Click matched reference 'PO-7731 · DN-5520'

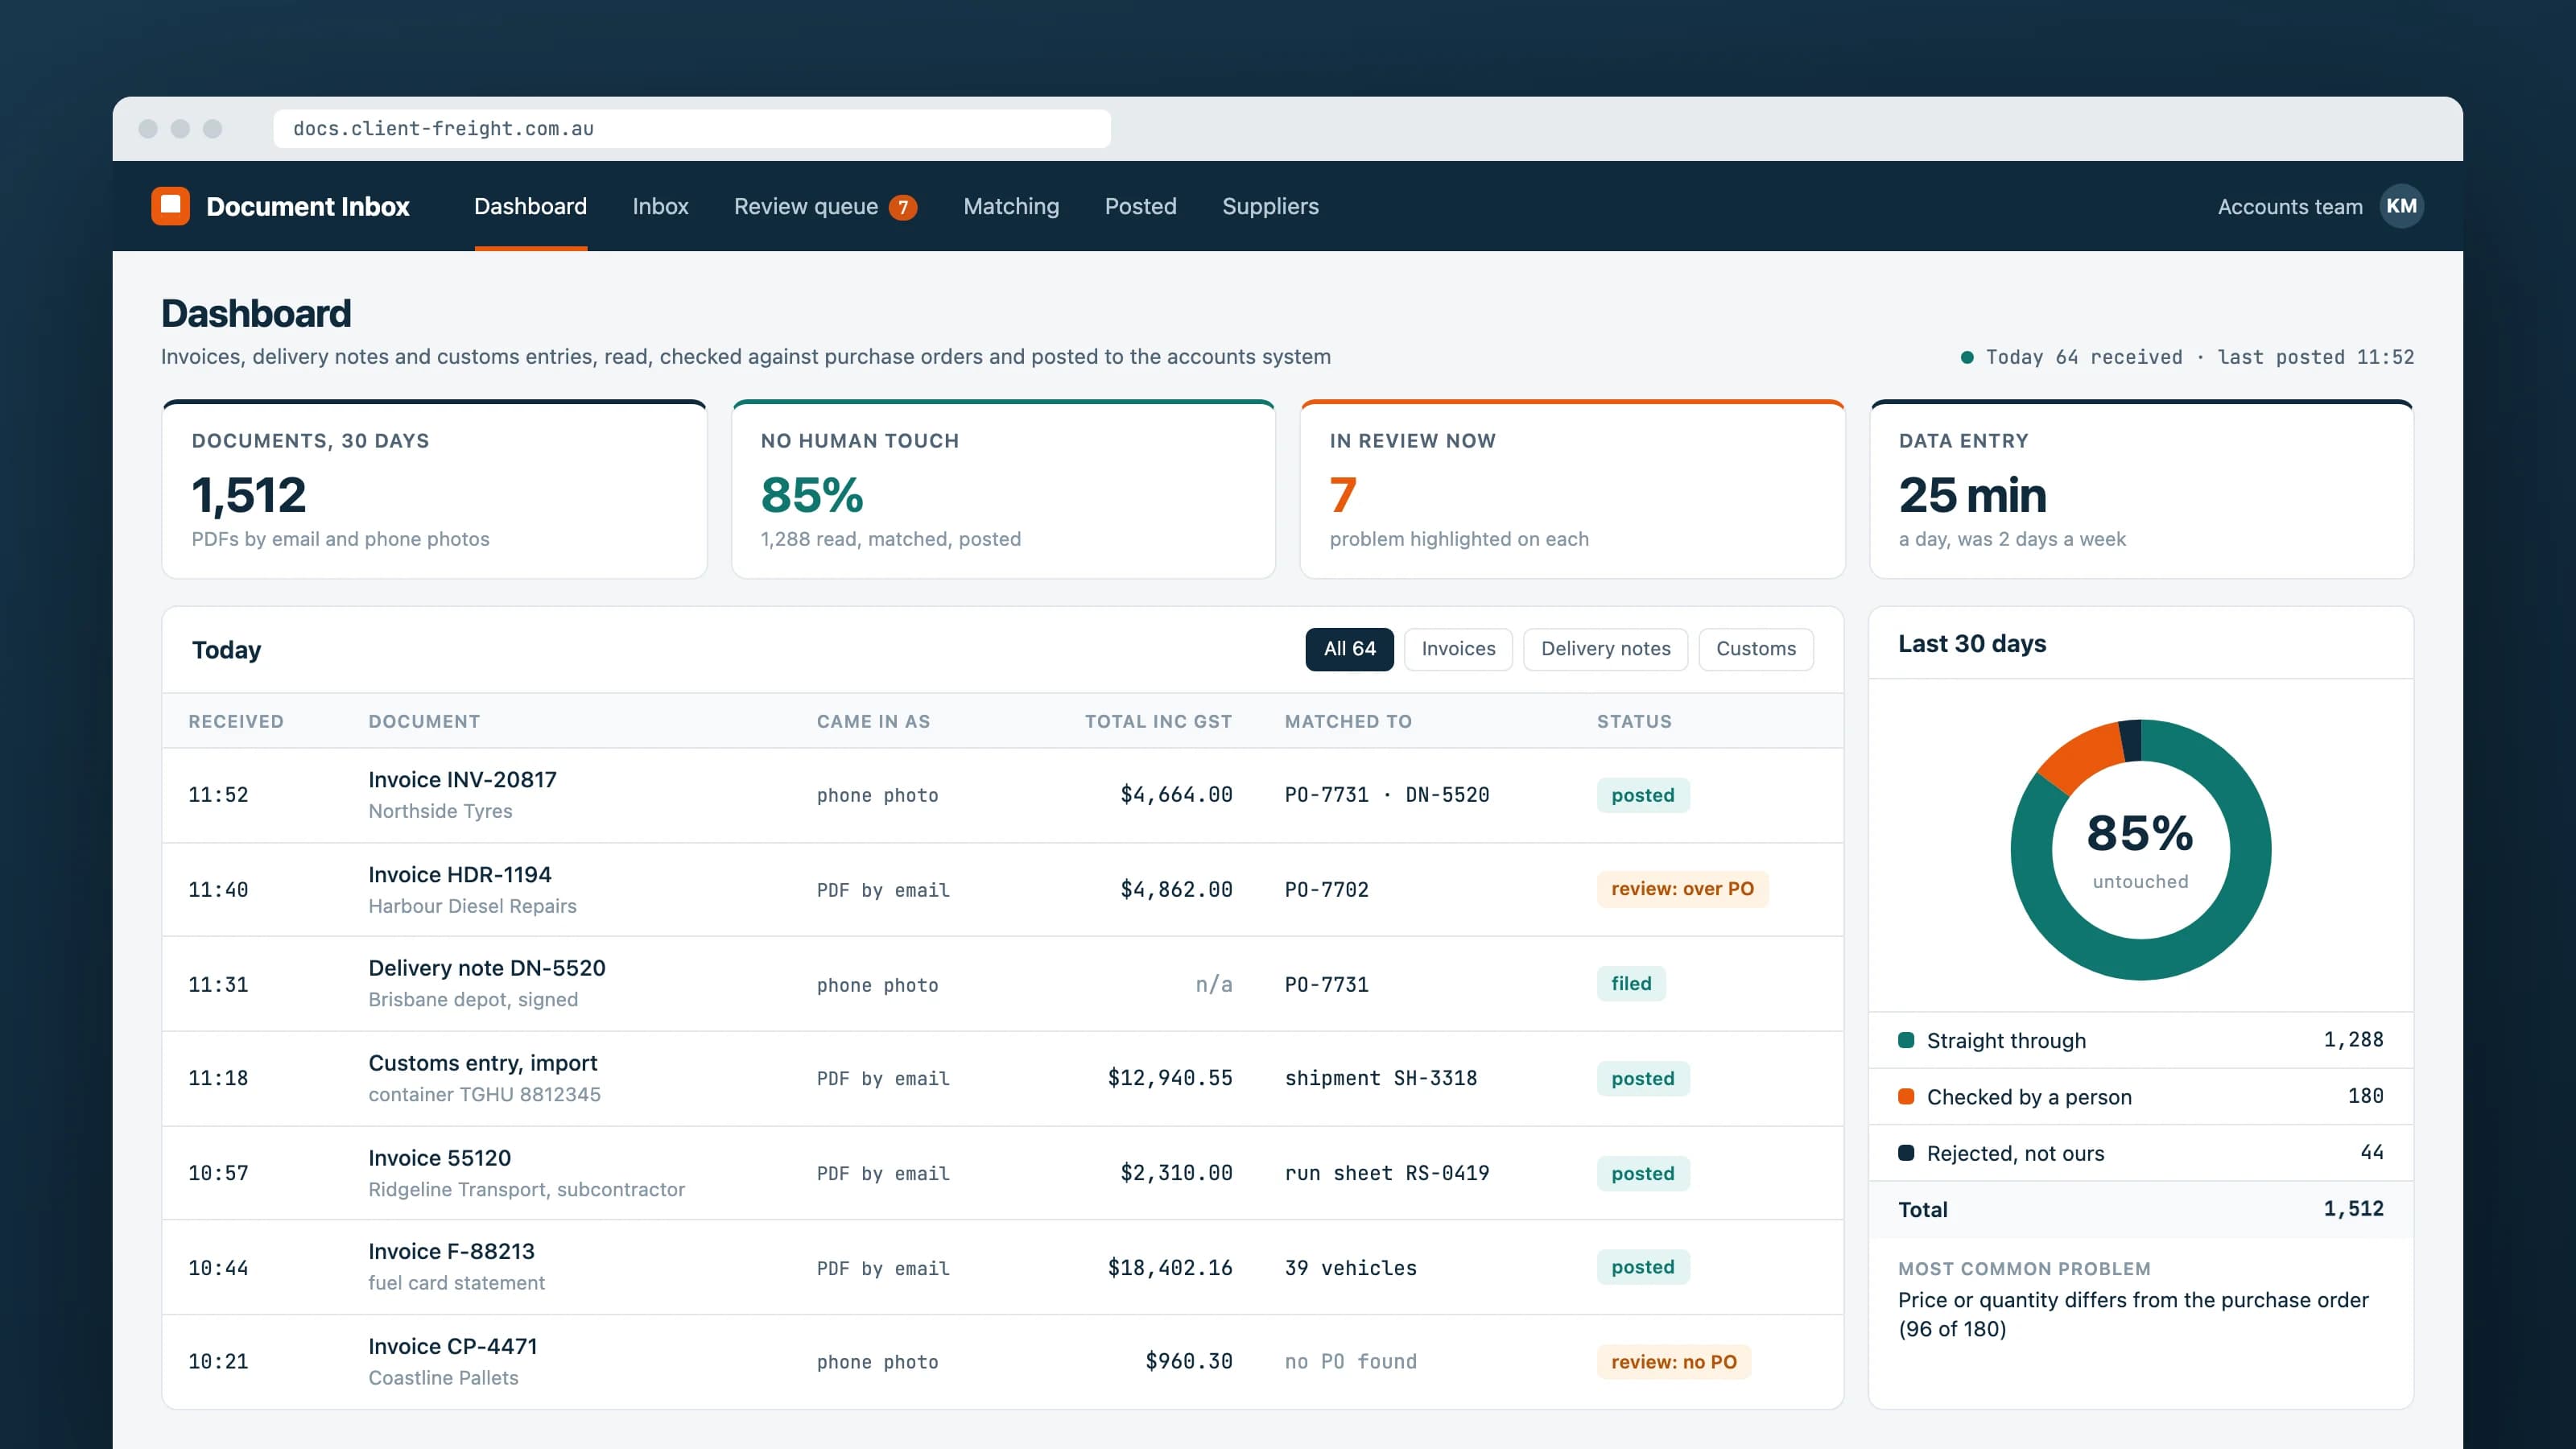coord(1386,795)
